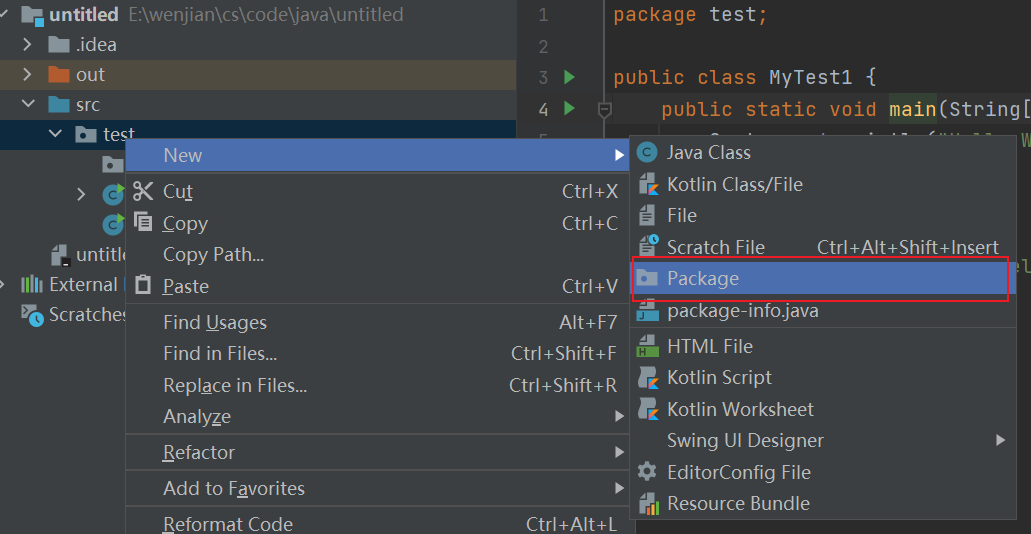The image size is (1031, 534).
Task: Click the untitled.iml file icon
Action: [x=60, y=255]
